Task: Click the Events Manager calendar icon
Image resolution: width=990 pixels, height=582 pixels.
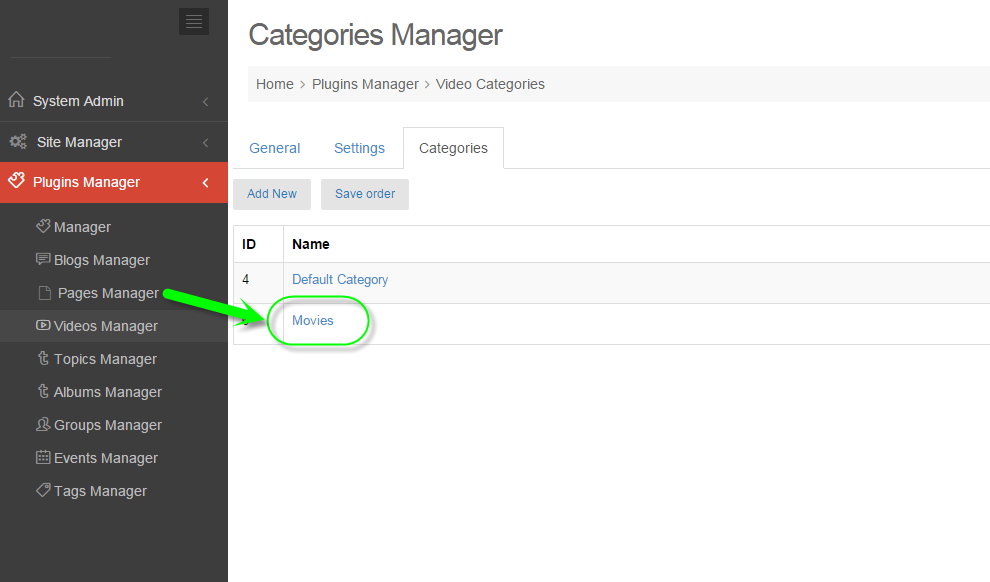Action: 43,457
